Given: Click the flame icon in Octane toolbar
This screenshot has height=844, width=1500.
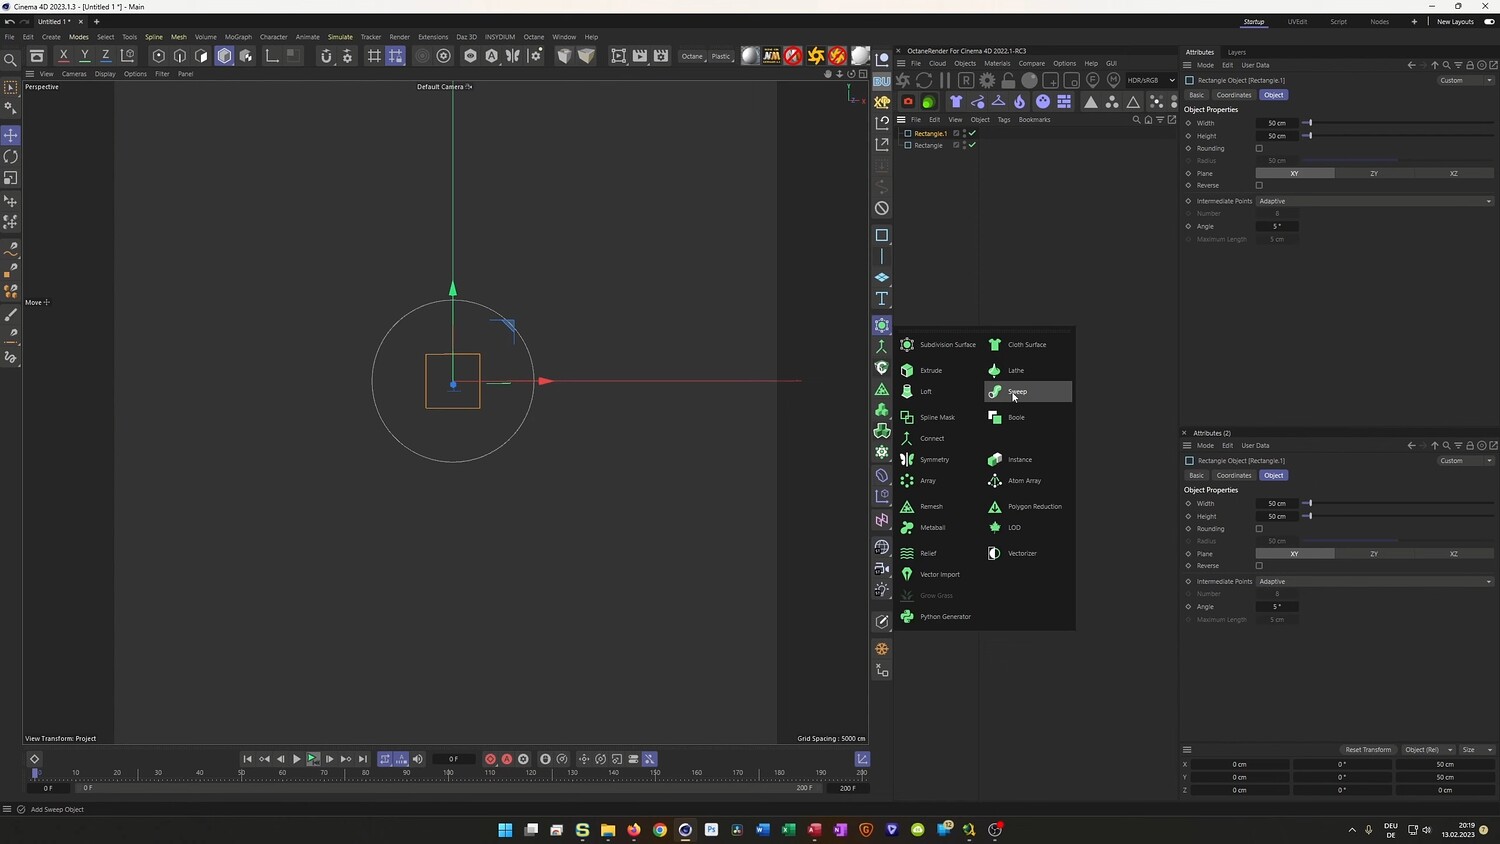Looking at the screenshot, I should [x=1019, y=102].
